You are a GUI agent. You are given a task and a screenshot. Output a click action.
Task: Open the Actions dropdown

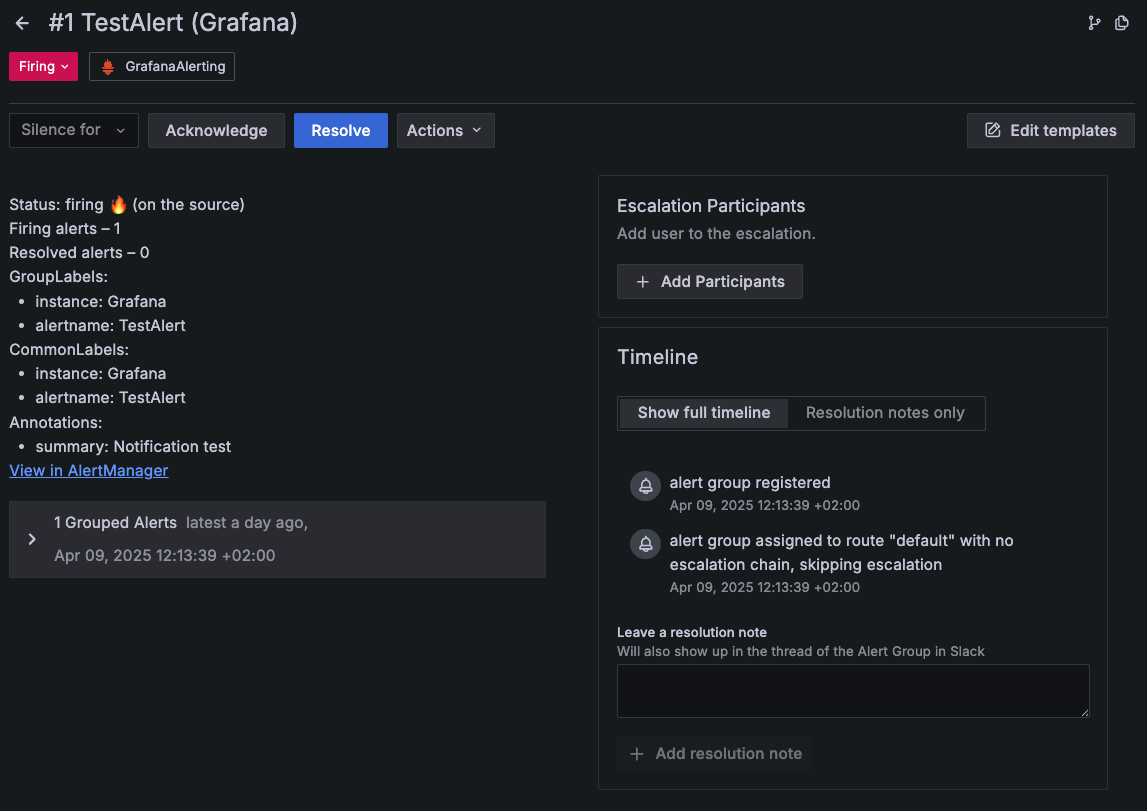[446, 130]
